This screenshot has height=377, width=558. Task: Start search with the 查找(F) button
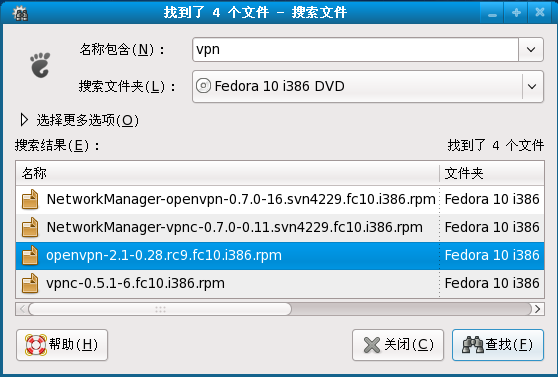(x=498, y=345)
